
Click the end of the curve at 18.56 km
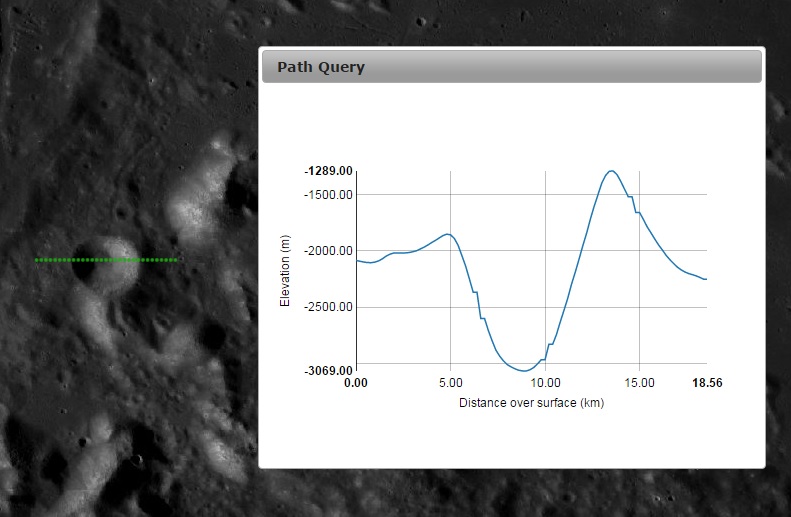(x=706, y=279)
